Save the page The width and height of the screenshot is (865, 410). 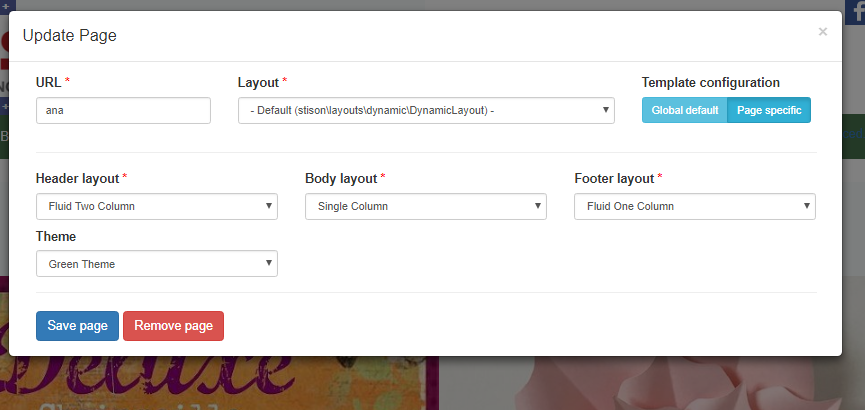[x=77, y=326]
